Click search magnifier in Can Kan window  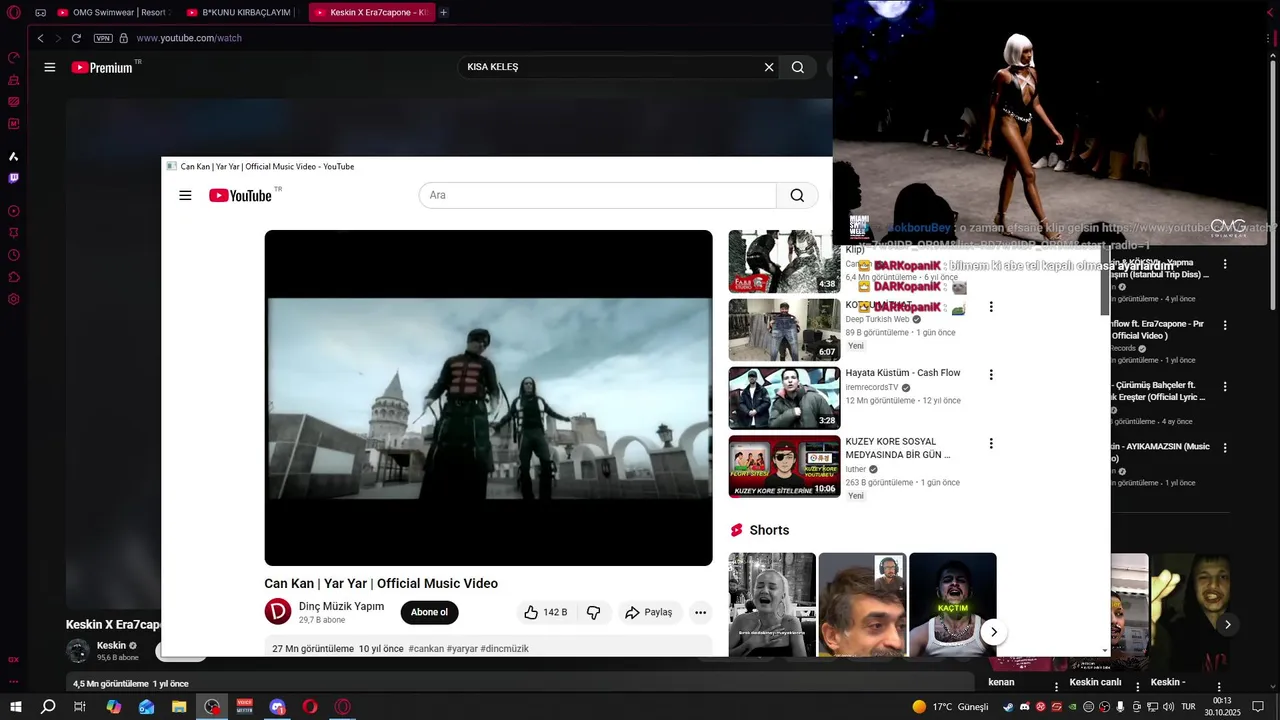click(797, 195)
